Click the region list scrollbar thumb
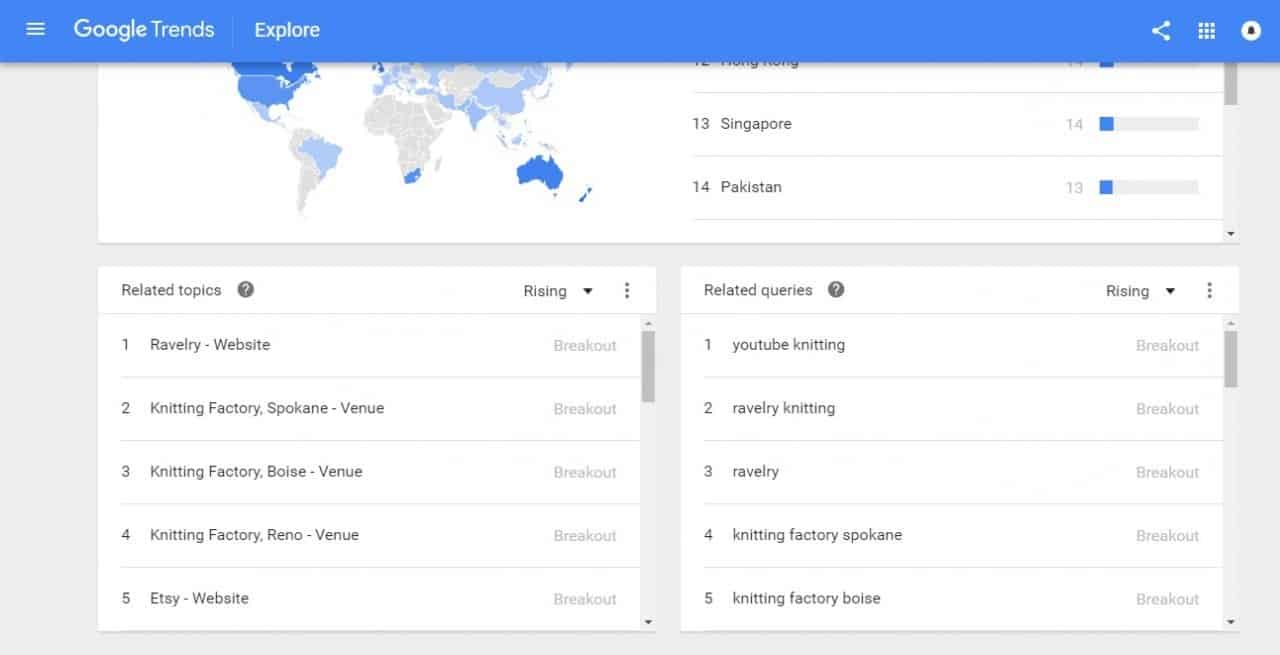 coord(1231,82)
